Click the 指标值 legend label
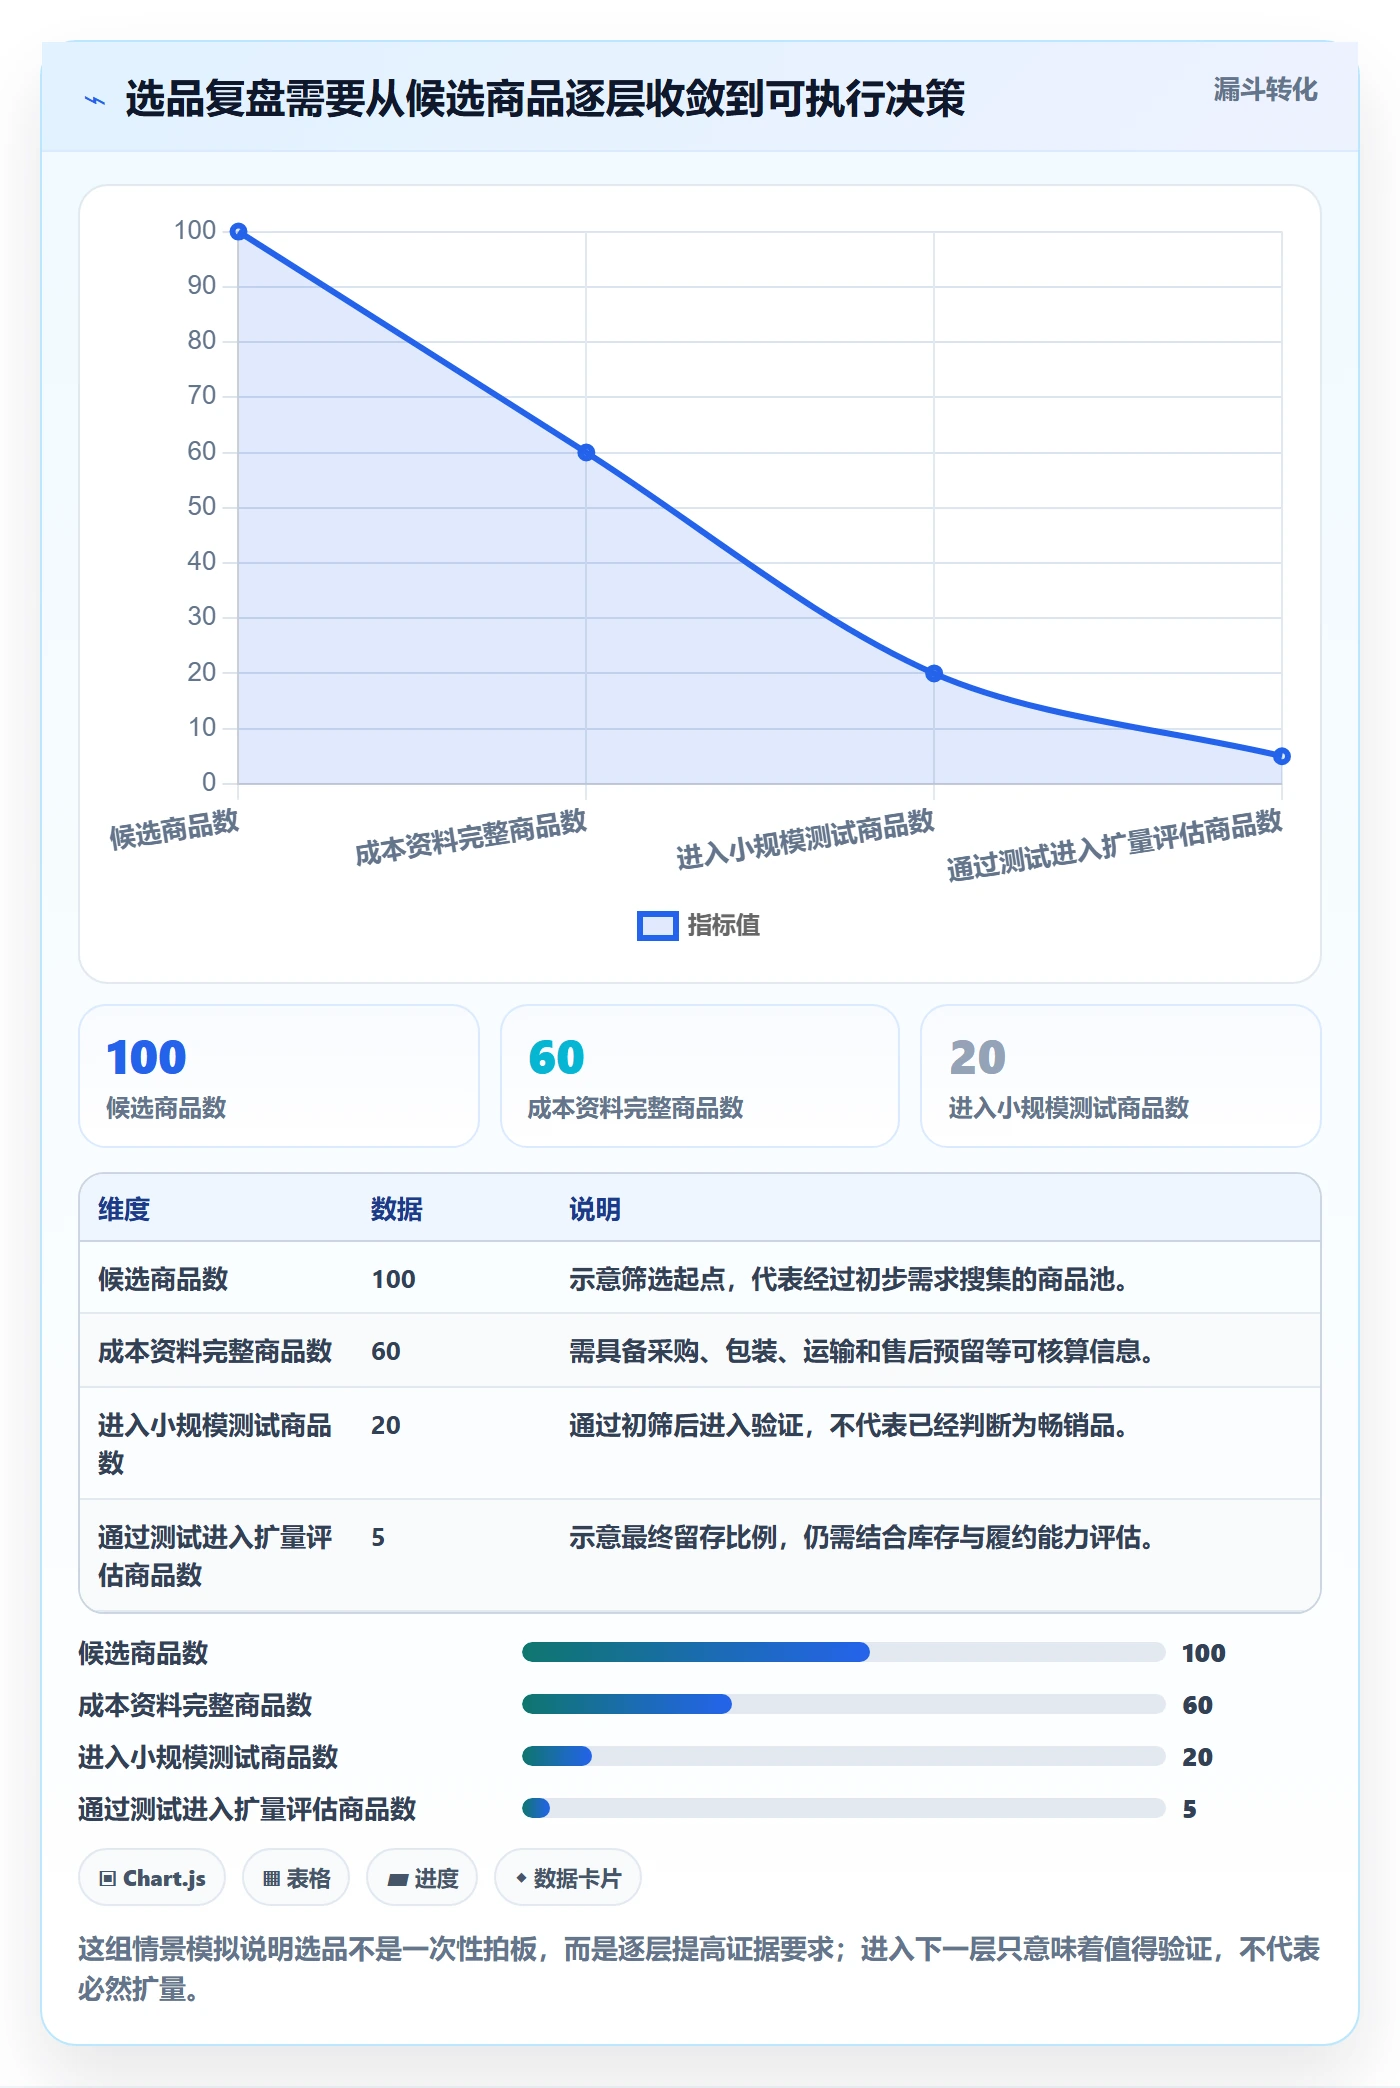This screenshot has width=1400, height=2088. pos(723,926)
